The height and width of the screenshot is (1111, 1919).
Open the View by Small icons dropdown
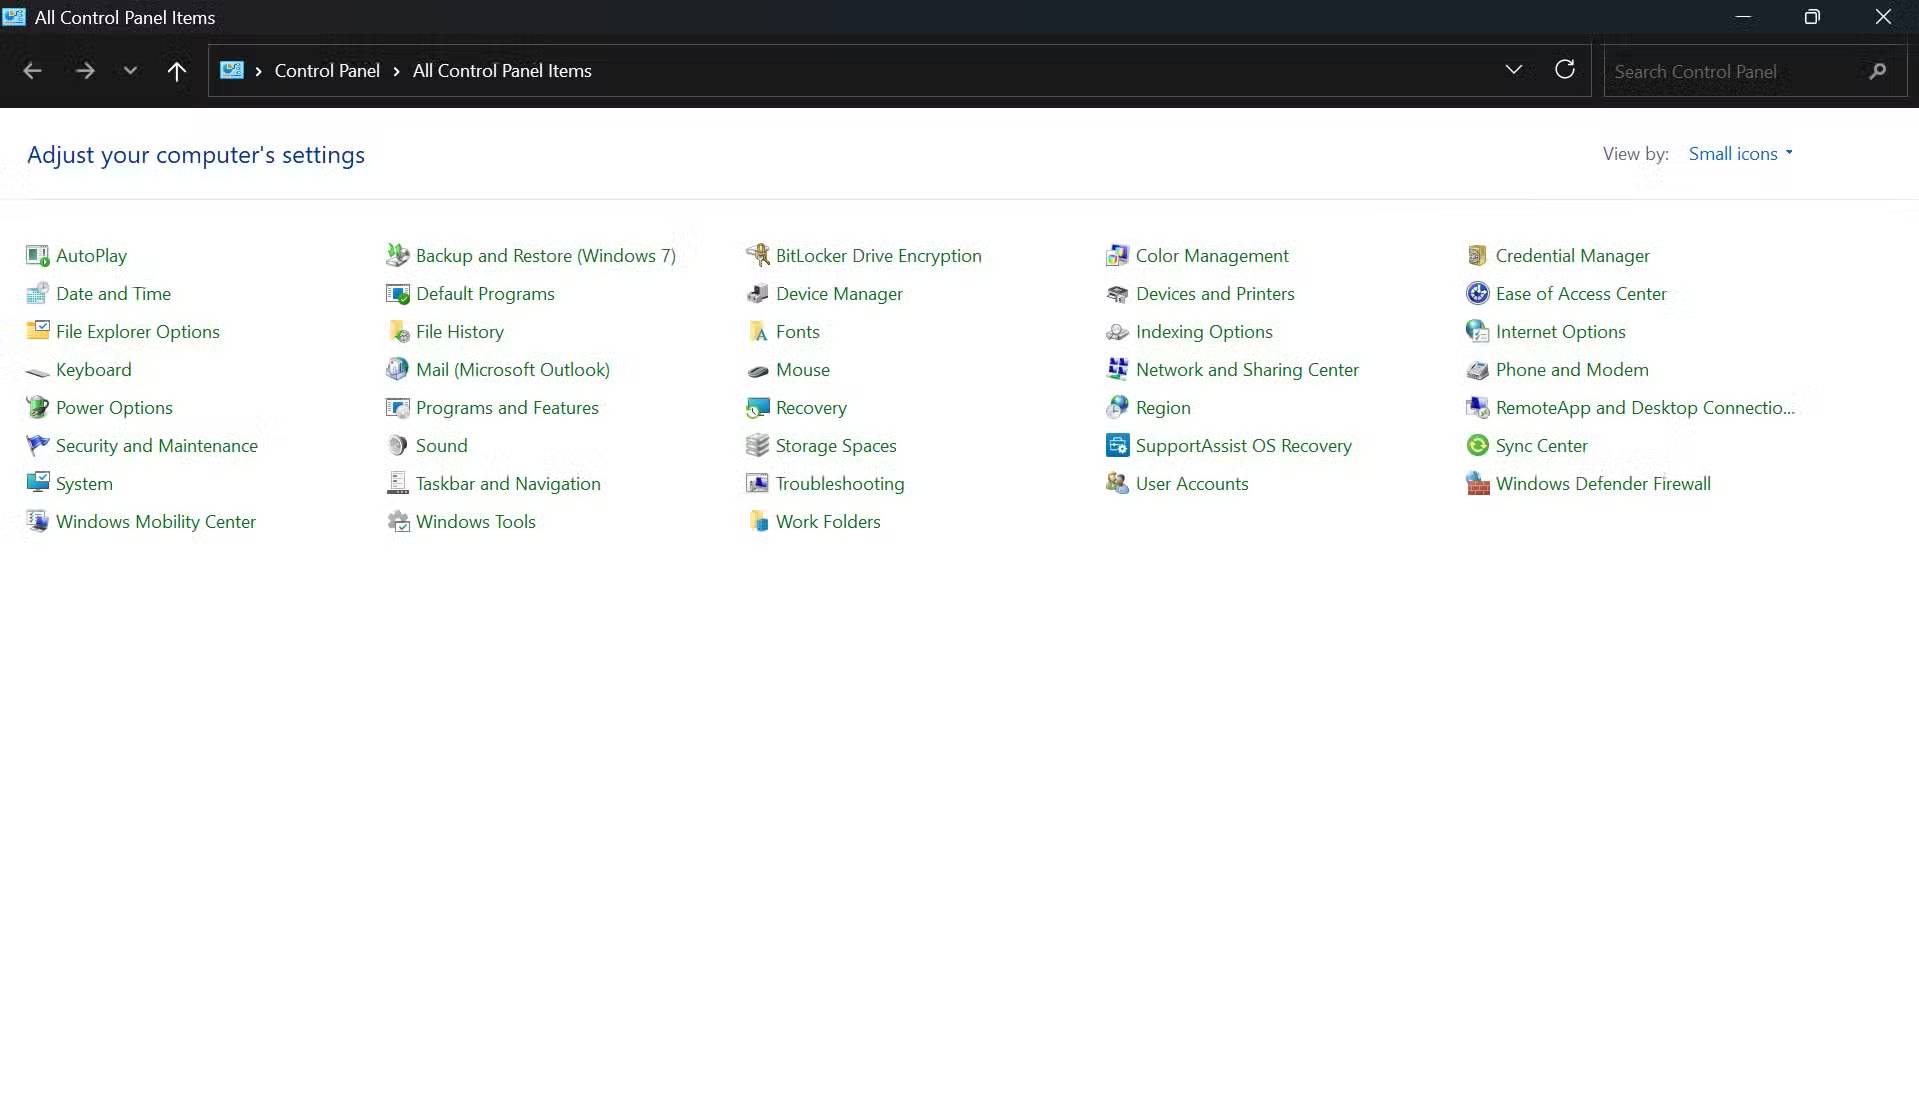coord(1740,154)
